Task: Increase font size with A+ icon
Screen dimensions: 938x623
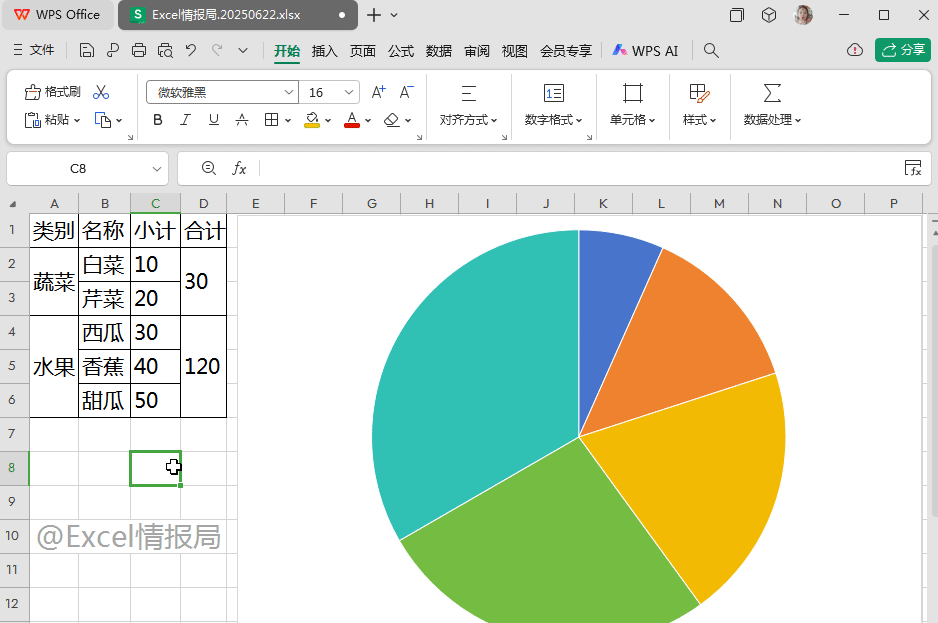Action: (x=379, y=92)
